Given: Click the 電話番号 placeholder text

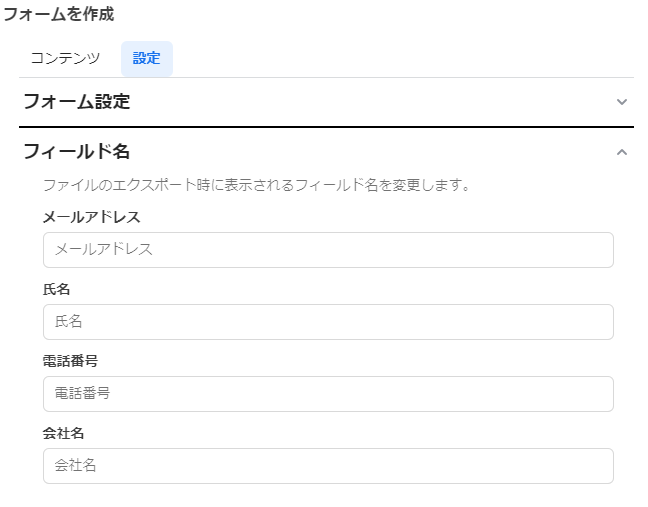Looking at the screenshot, I should click(x=83, y=394).
